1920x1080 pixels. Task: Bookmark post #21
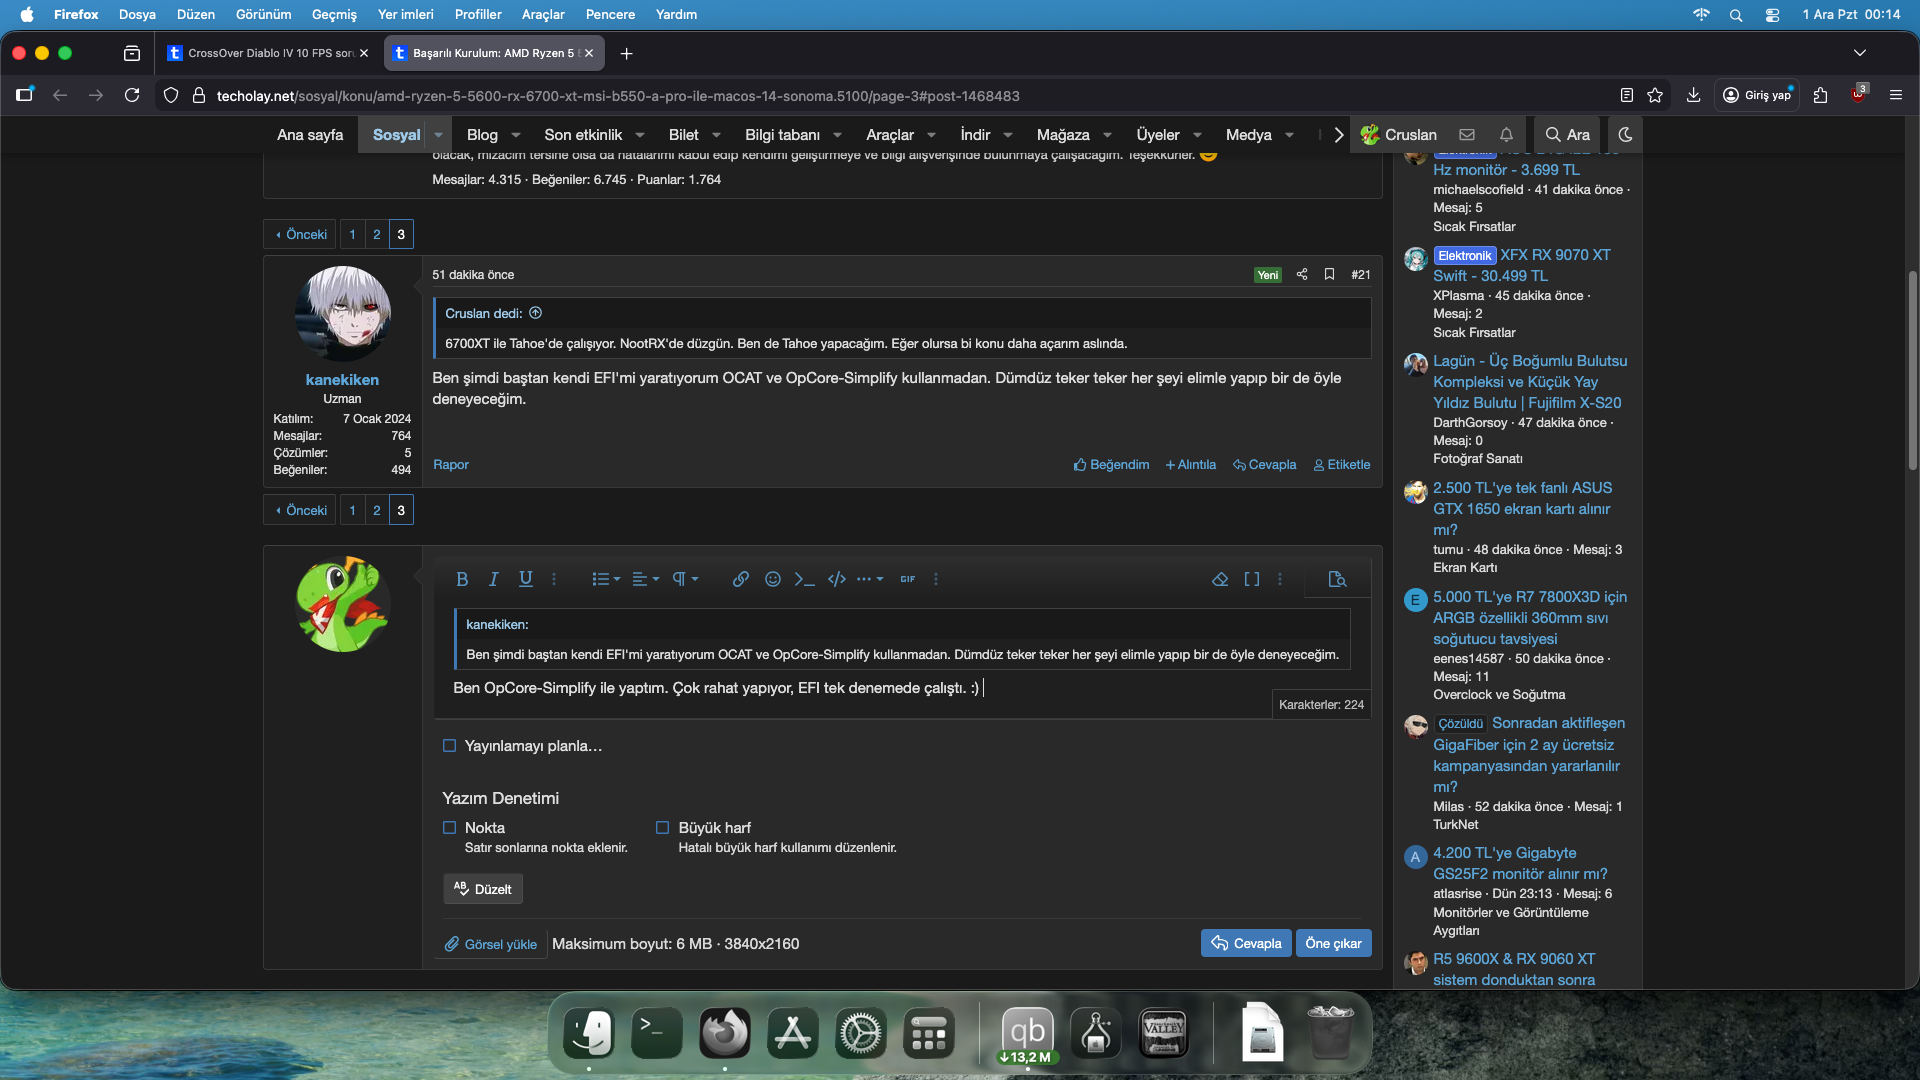[x=1329, y=274]
